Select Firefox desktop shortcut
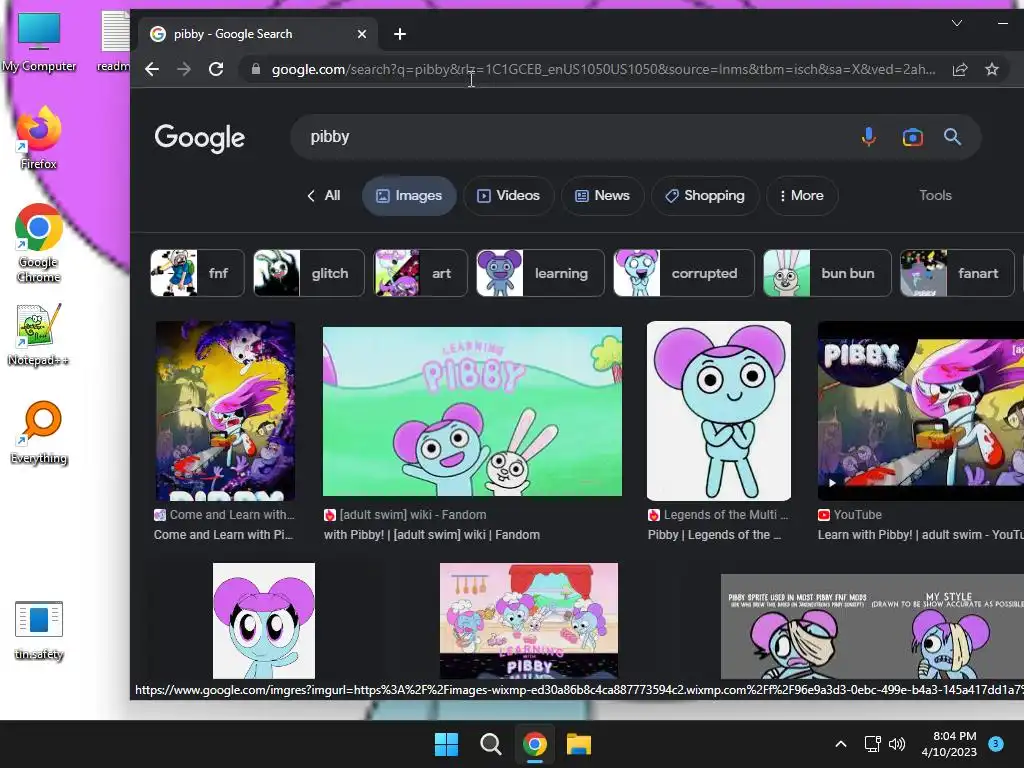This screenshot has height=768, width=1024. tap(39, 138)
